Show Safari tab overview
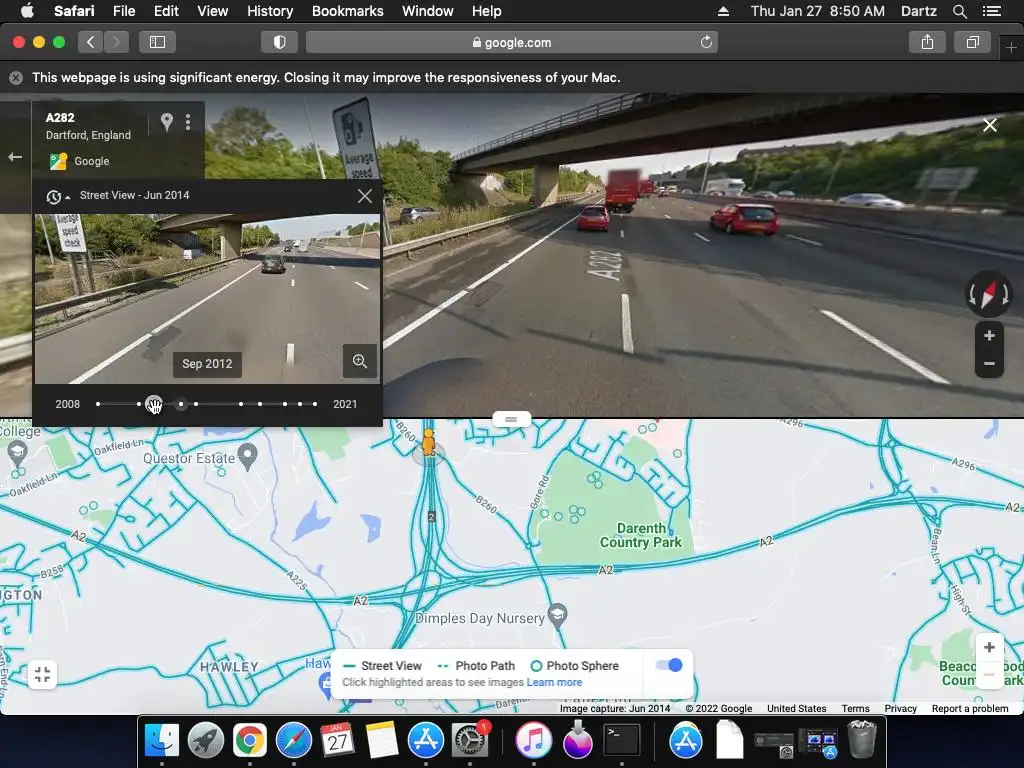1024x768 pixels. click(x=972, y=42)
